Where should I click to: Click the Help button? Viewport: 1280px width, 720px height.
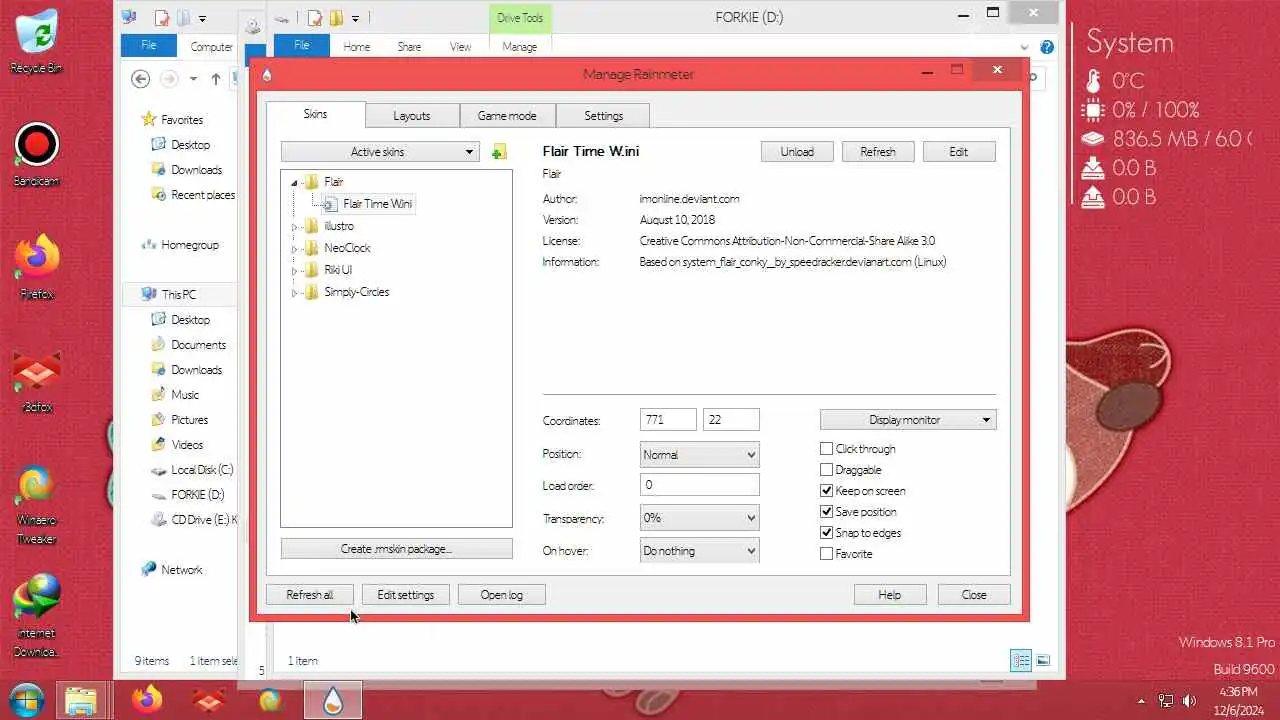point(890,595)
